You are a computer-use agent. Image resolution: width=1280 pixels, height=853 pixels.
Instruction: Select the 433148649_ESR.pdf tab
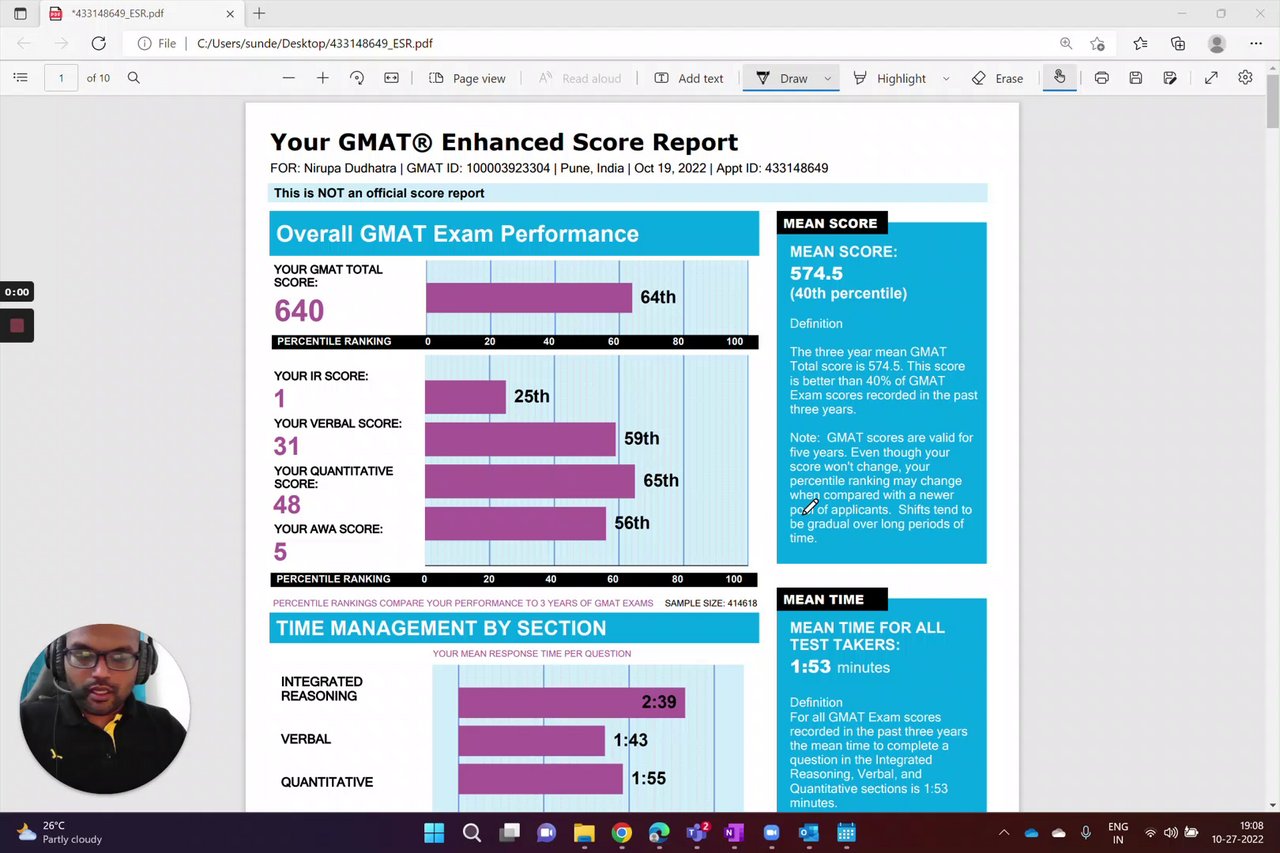point(140,14)
